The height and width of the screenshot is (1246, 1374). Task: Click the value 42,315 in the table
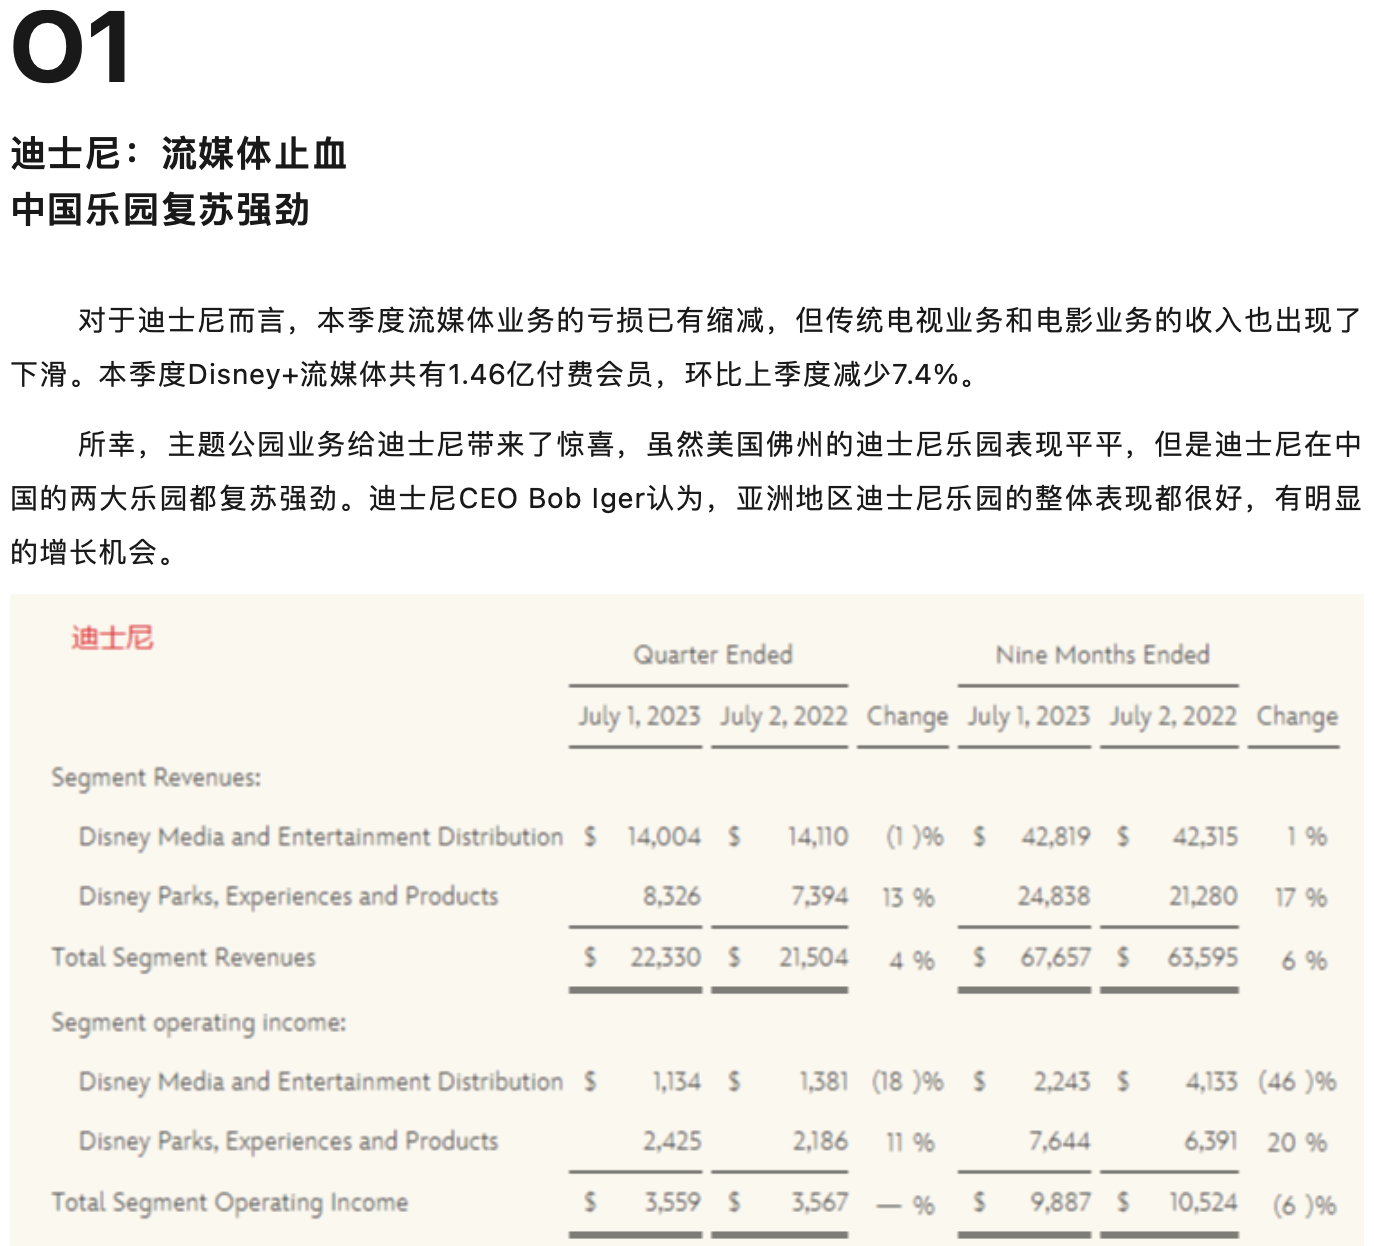tap(1205, 836)
